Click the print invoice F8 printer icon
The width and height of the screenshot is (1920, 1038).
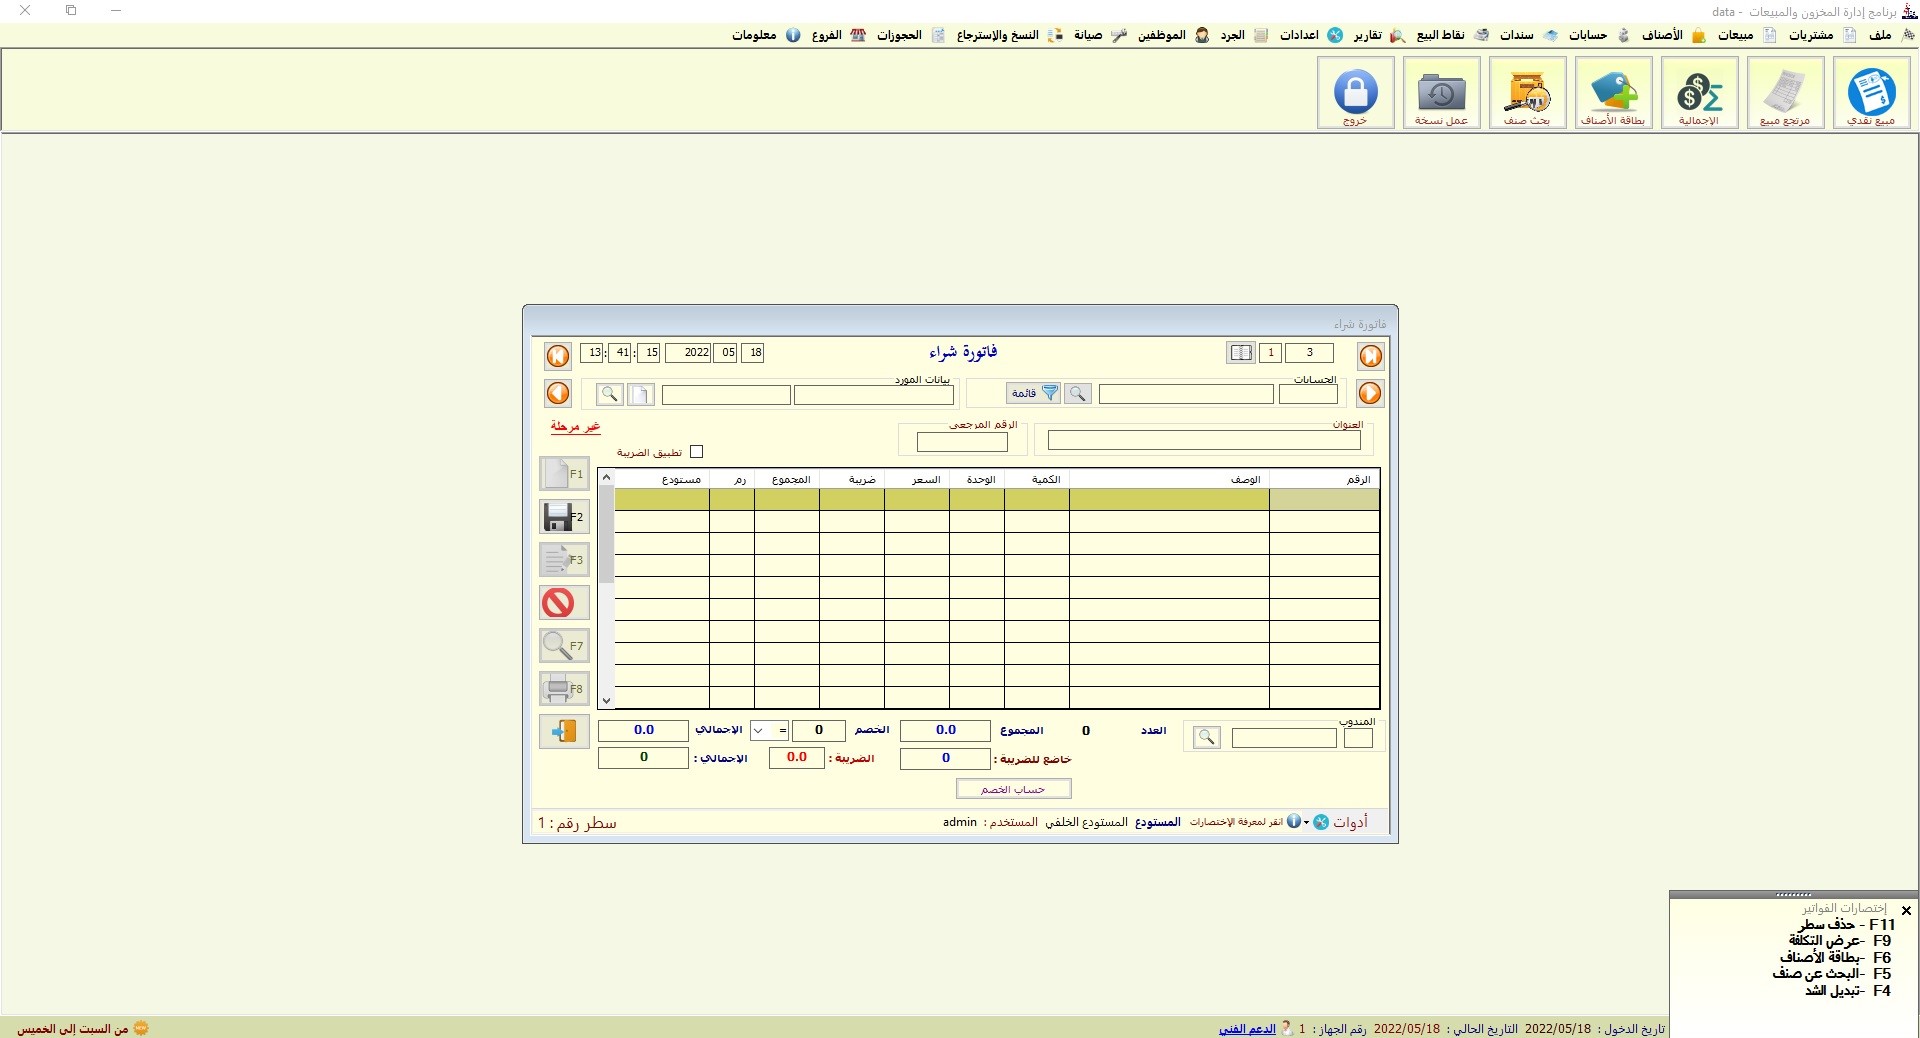coord(563,689)
